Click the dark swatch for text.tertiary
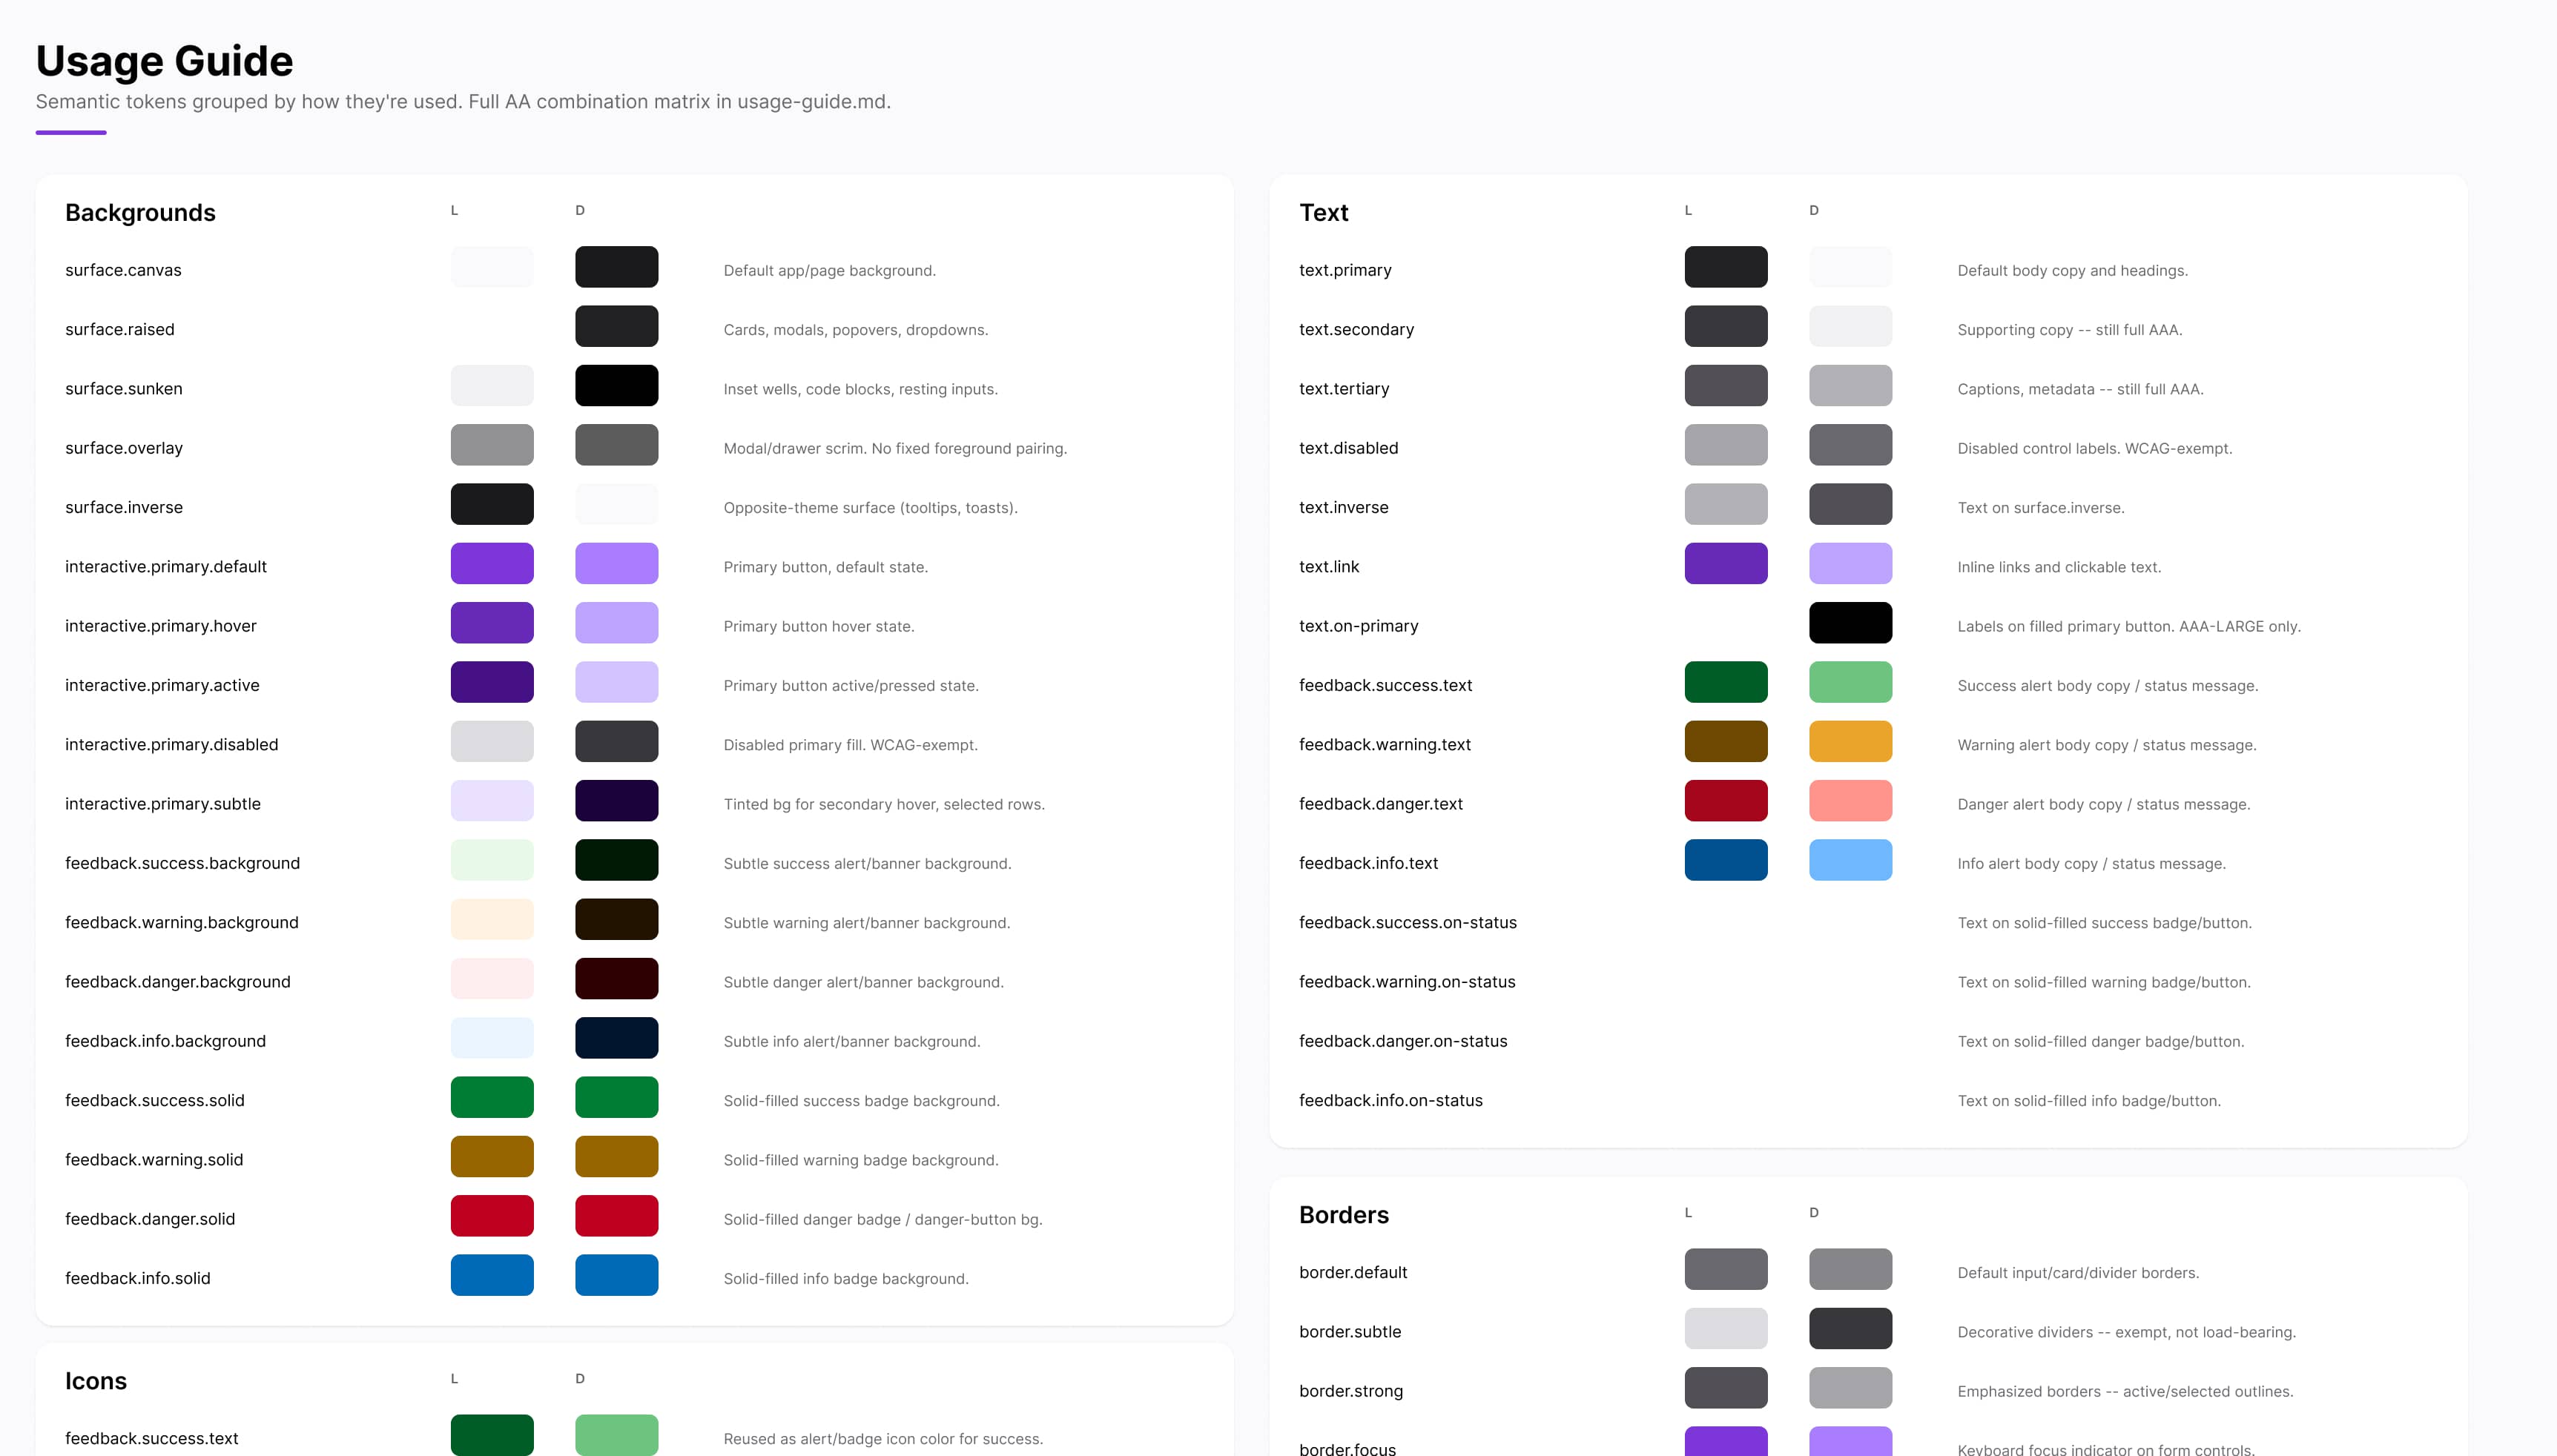 point(1851,386)
